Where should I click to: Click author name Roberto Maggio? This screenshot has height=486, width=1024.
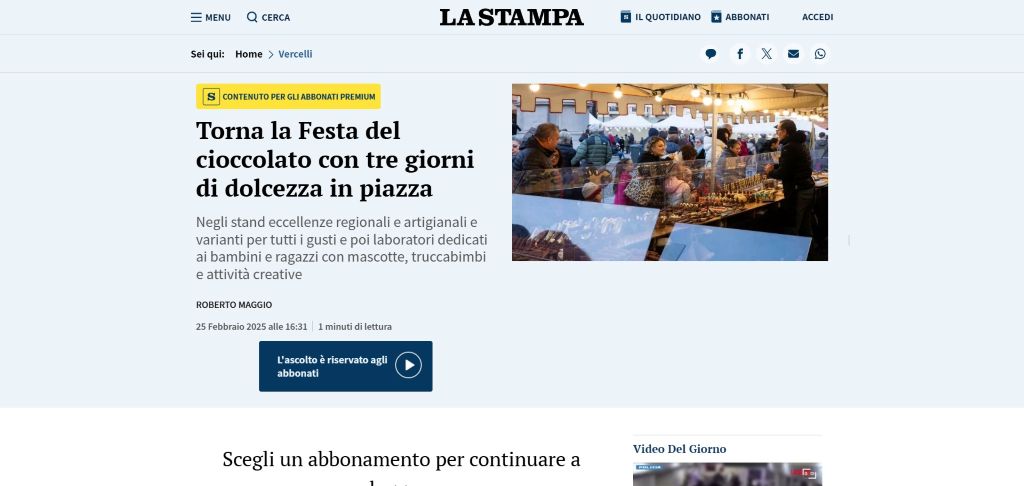[234, 304]
